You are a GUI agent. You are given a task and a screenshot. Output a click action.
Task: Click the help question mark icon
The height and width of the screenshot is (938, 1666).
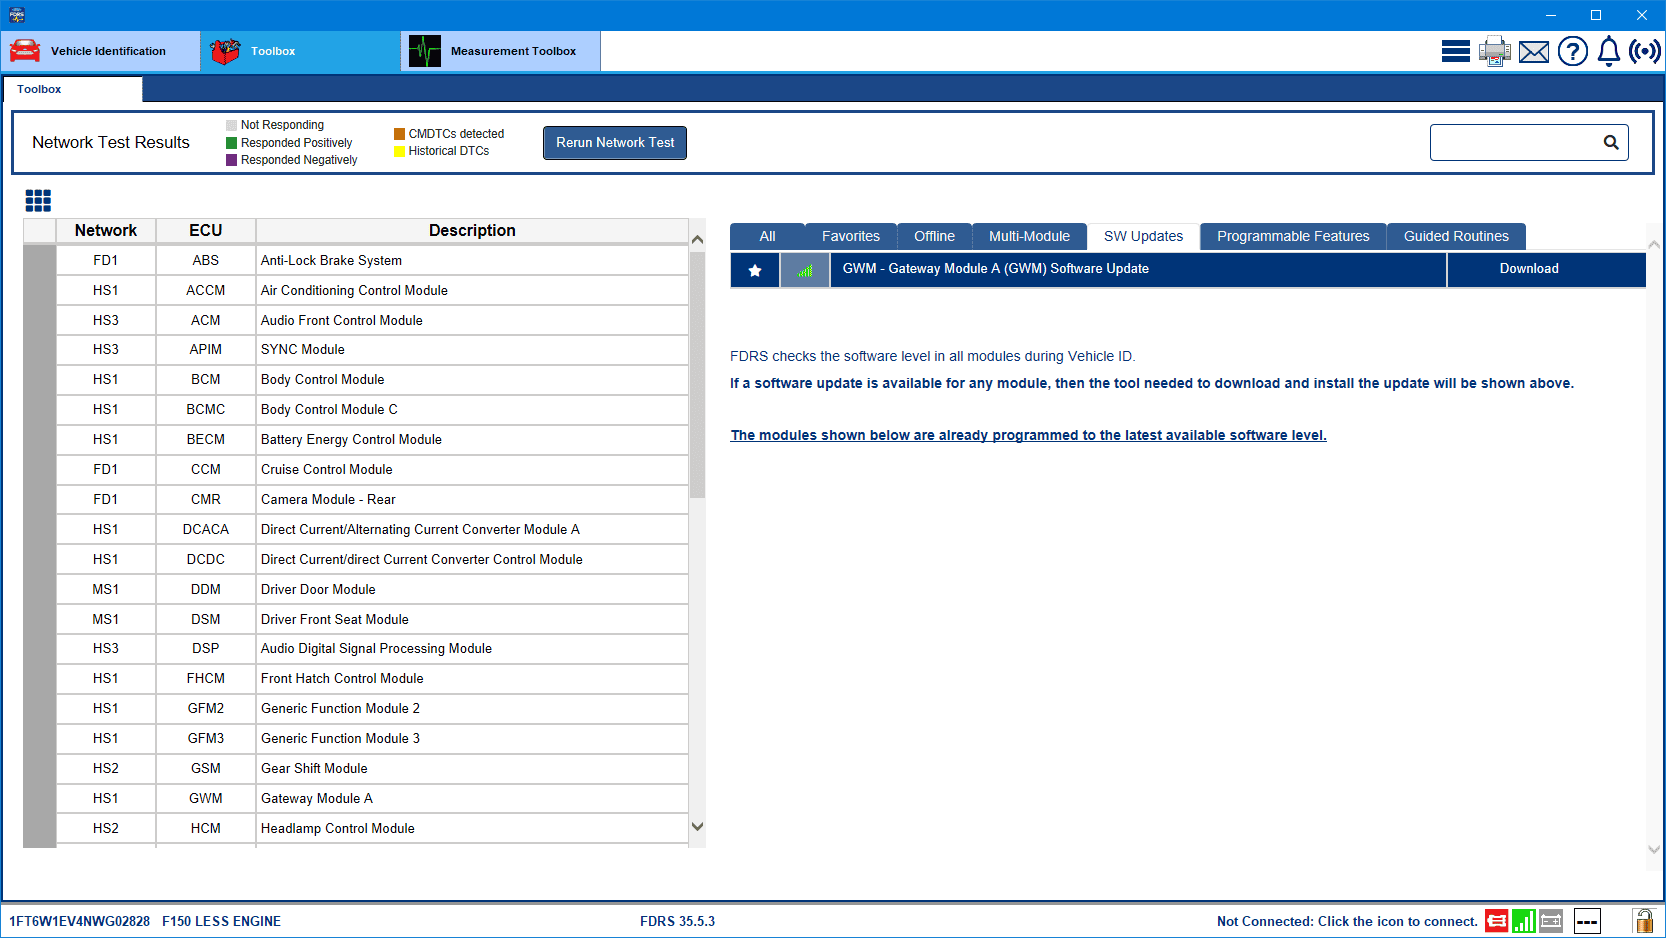tap(1572, 51)
